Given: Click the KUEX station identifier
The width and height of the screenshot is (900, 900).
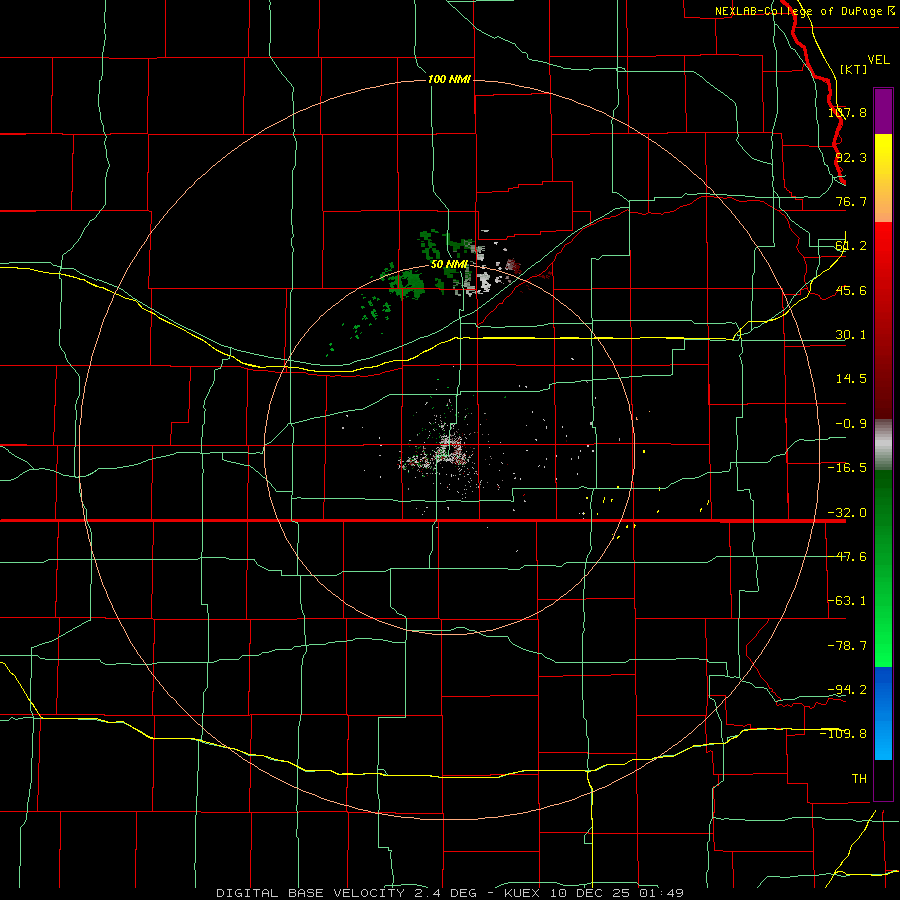Looking at the screenshot, I should pos(522,893).
